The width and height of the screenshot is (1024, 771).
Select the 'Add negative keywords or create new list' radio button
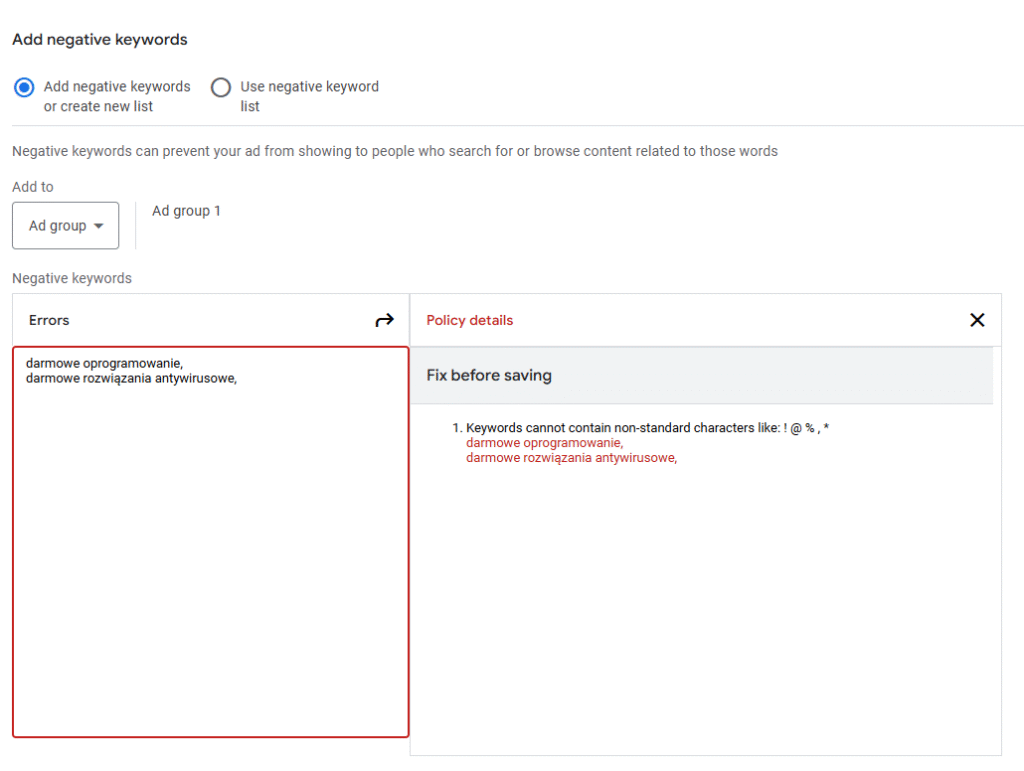tap(24, 87)
